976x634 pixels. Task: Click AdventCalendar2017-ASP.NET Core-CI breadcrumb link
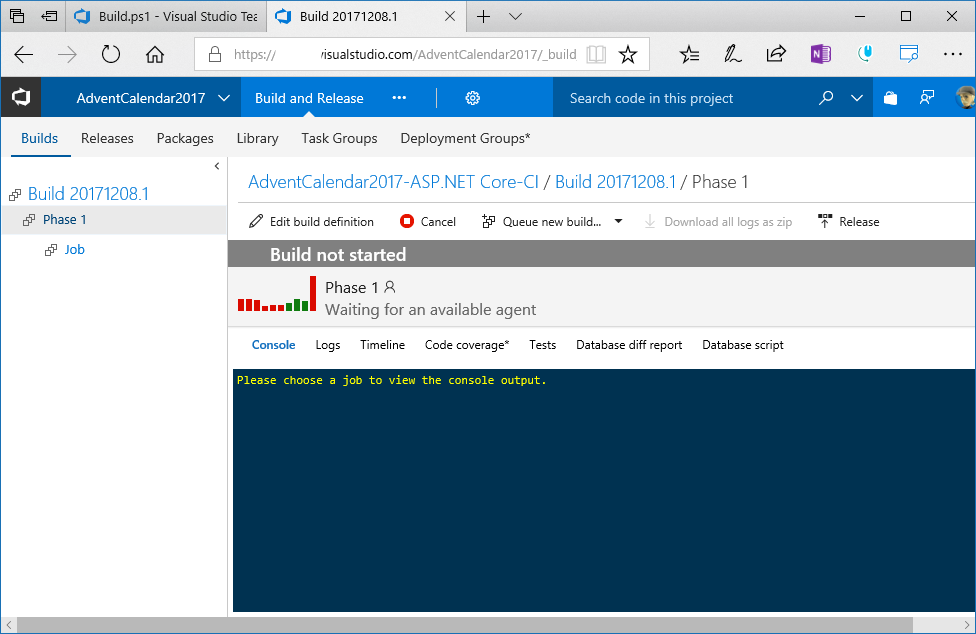pos(393,182)
